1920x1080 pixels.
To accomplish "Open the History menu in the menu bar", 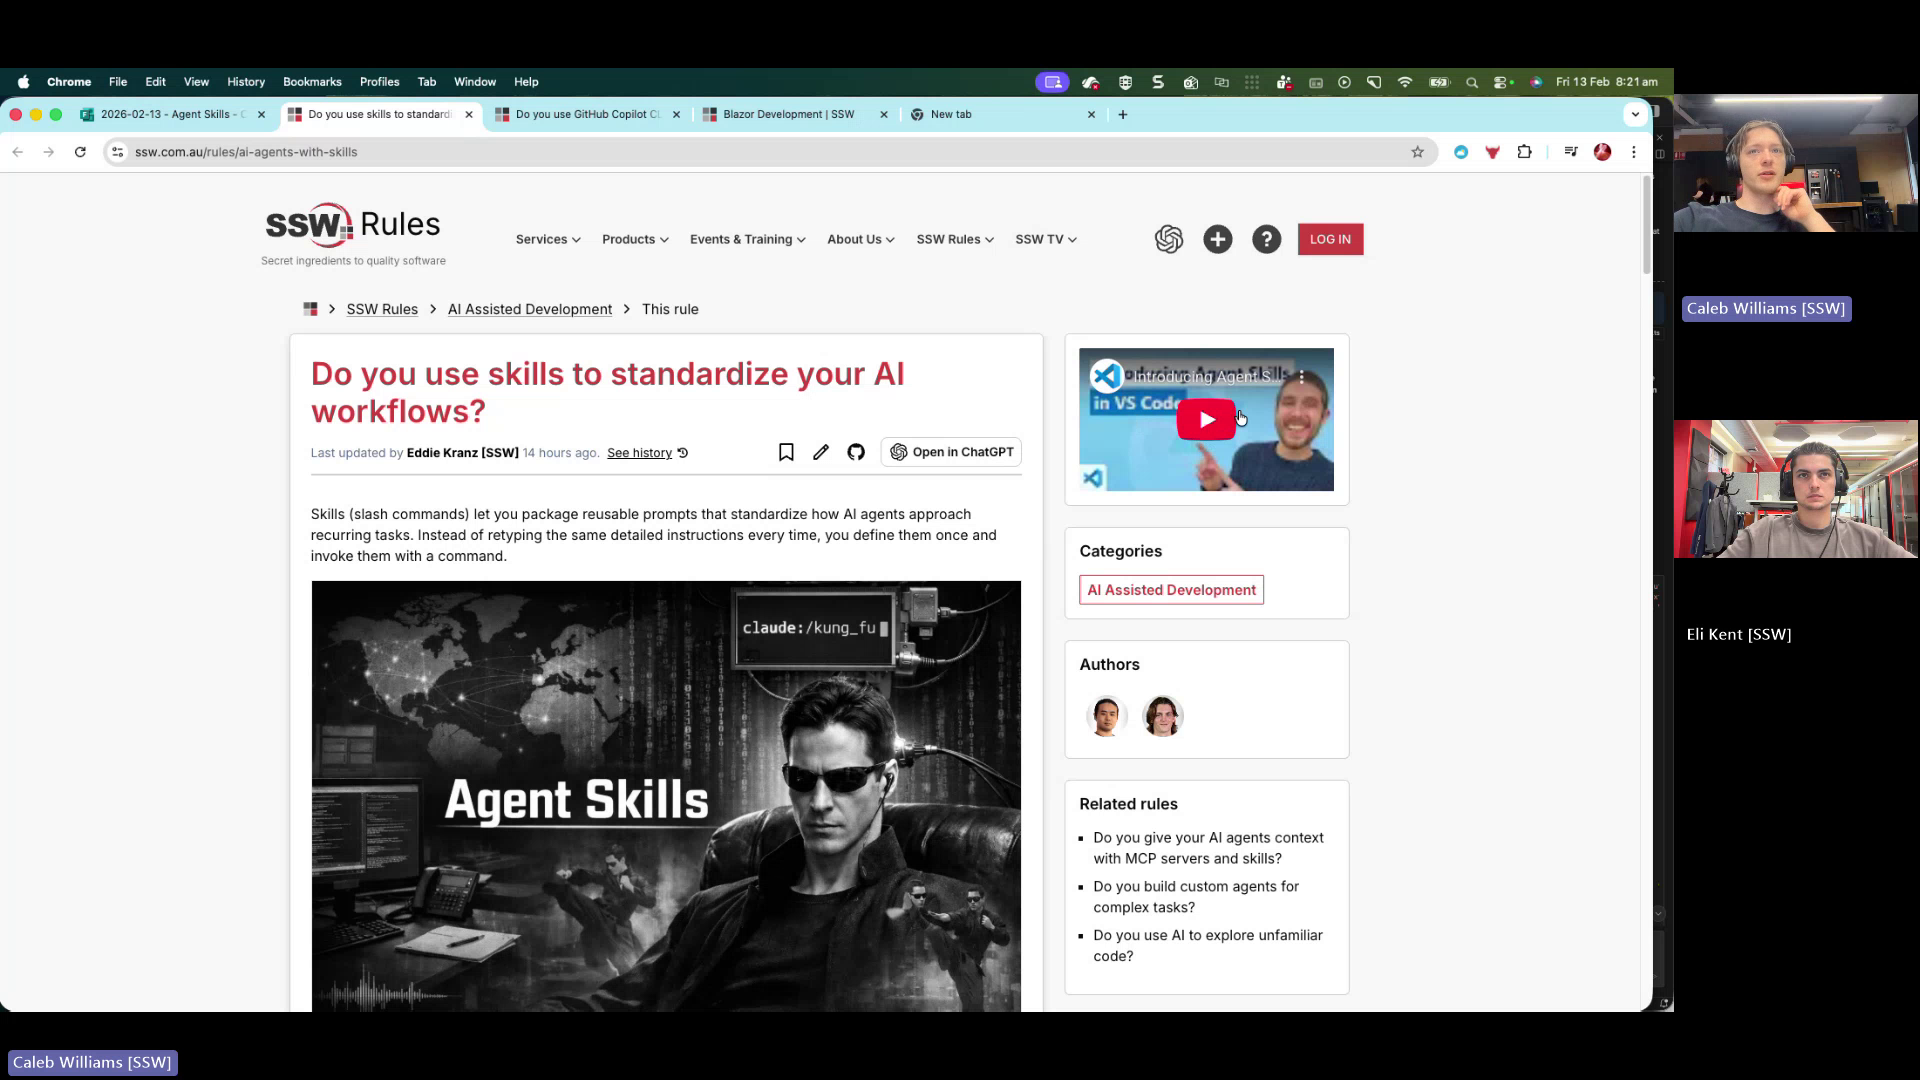I will point(245,82).
